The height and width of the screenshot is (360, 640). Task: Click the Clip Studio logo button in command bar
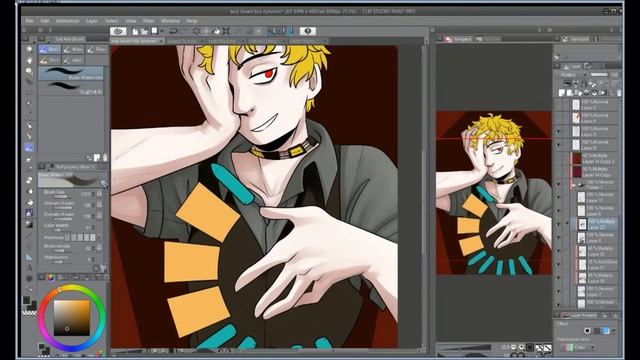(118, 31)
